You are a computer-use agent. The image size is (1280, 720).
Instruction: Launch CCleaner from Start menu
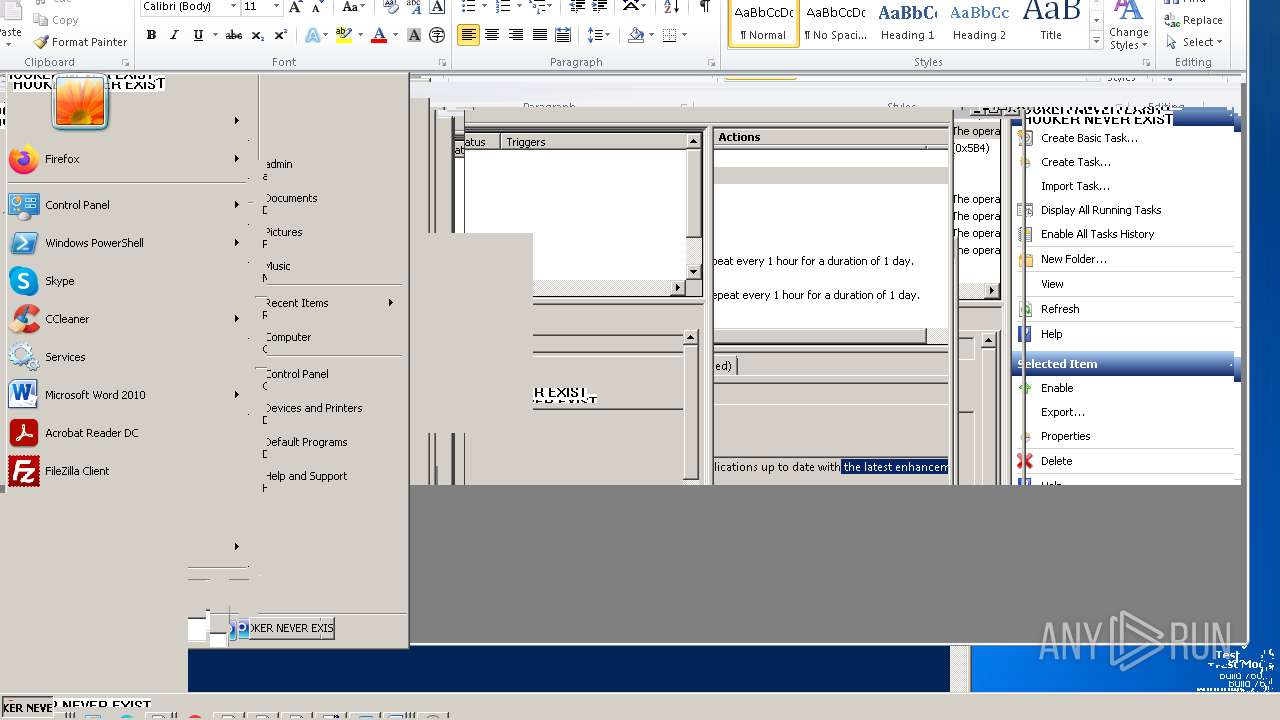[67, 319]
